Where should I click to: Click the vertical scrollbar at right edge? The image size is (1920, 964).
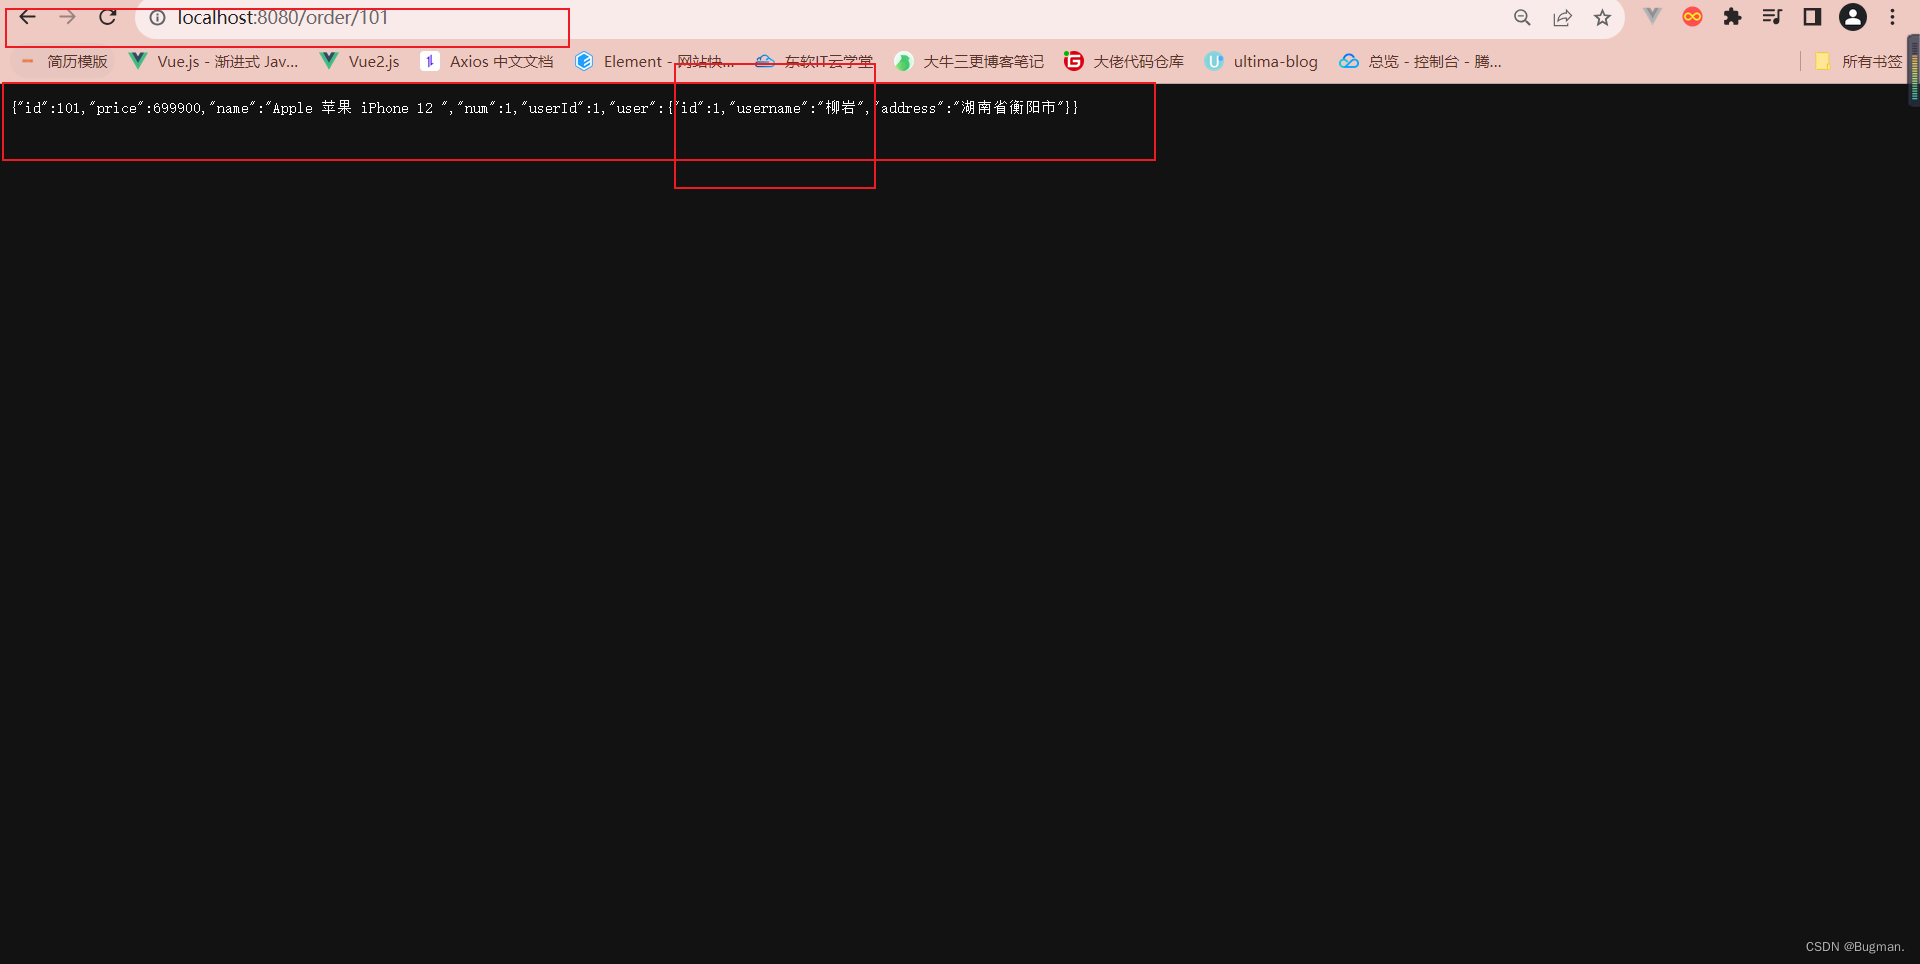(1914, 70)
